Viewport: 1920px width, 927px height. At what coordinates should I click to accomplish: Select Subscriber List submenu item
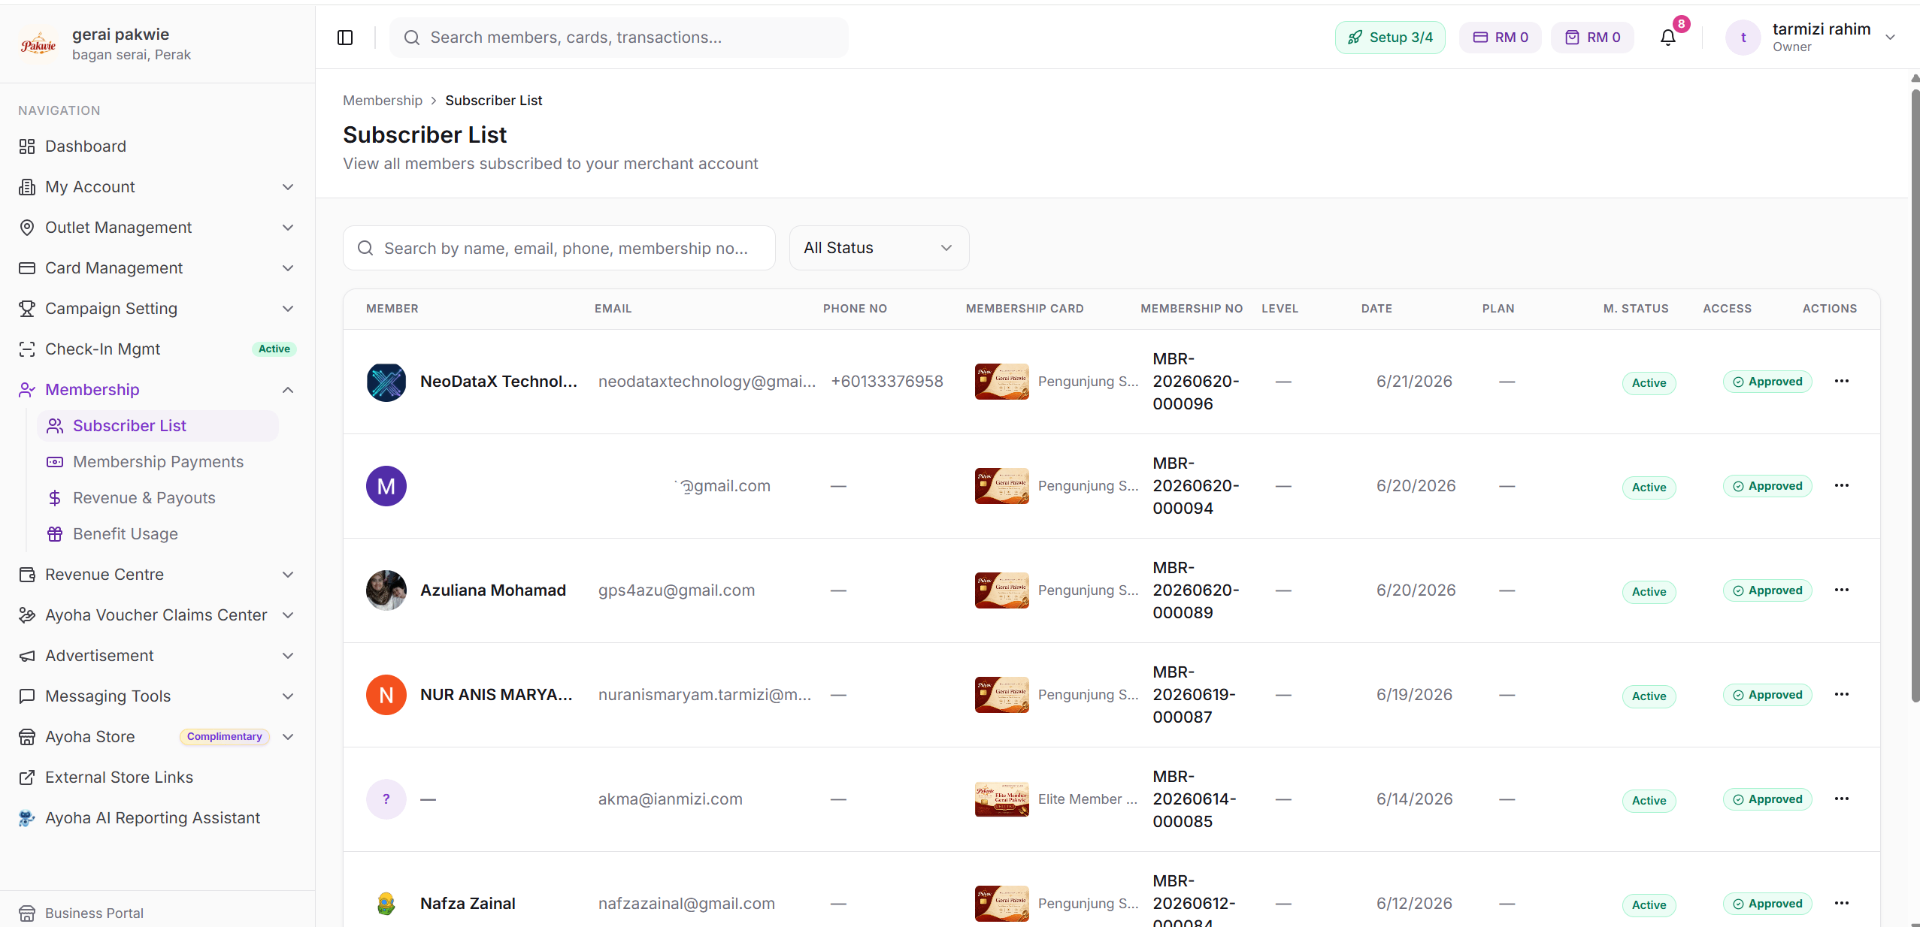(158, 426)
